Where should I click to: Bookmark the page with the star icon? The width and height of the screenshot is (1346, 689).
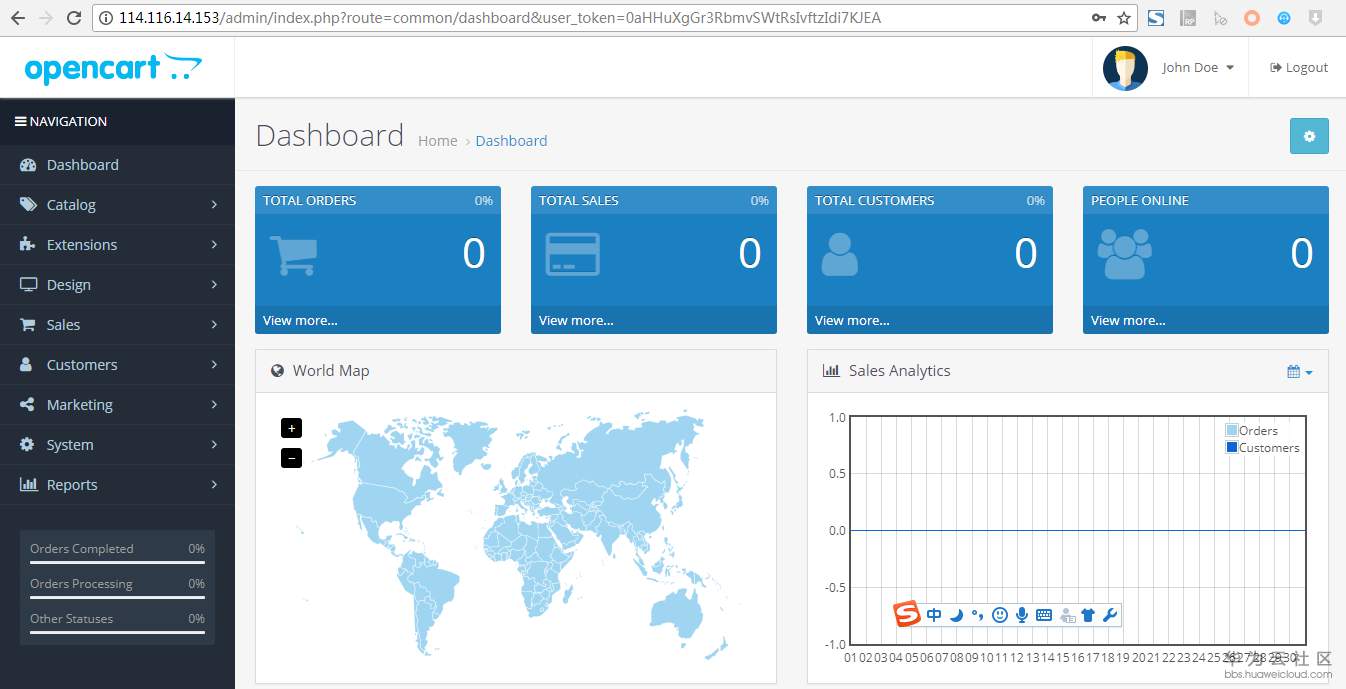tap(1124, 18)
